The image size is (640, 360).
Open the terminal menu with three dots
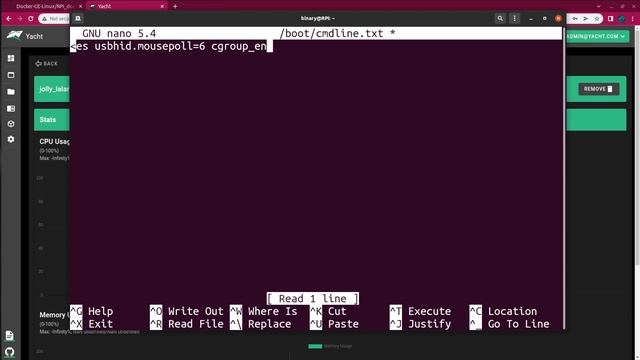[514, 18]
